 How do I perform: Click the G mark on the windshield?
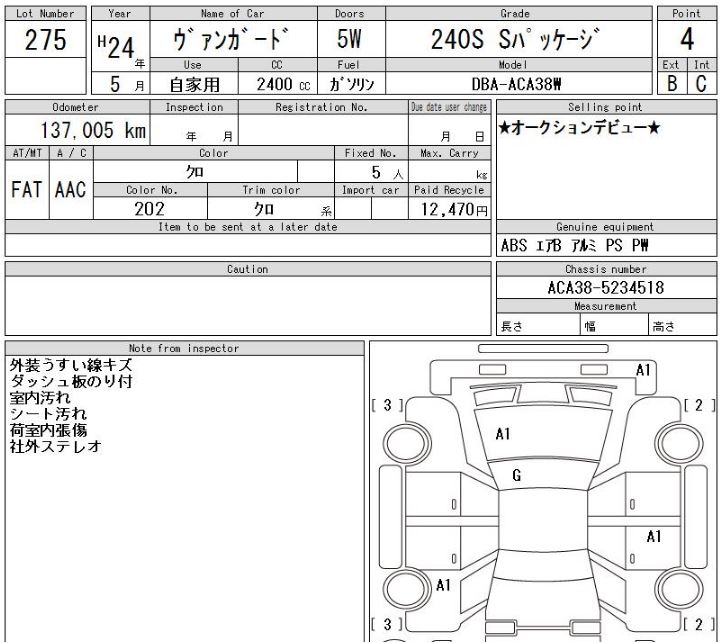point(517,475)
